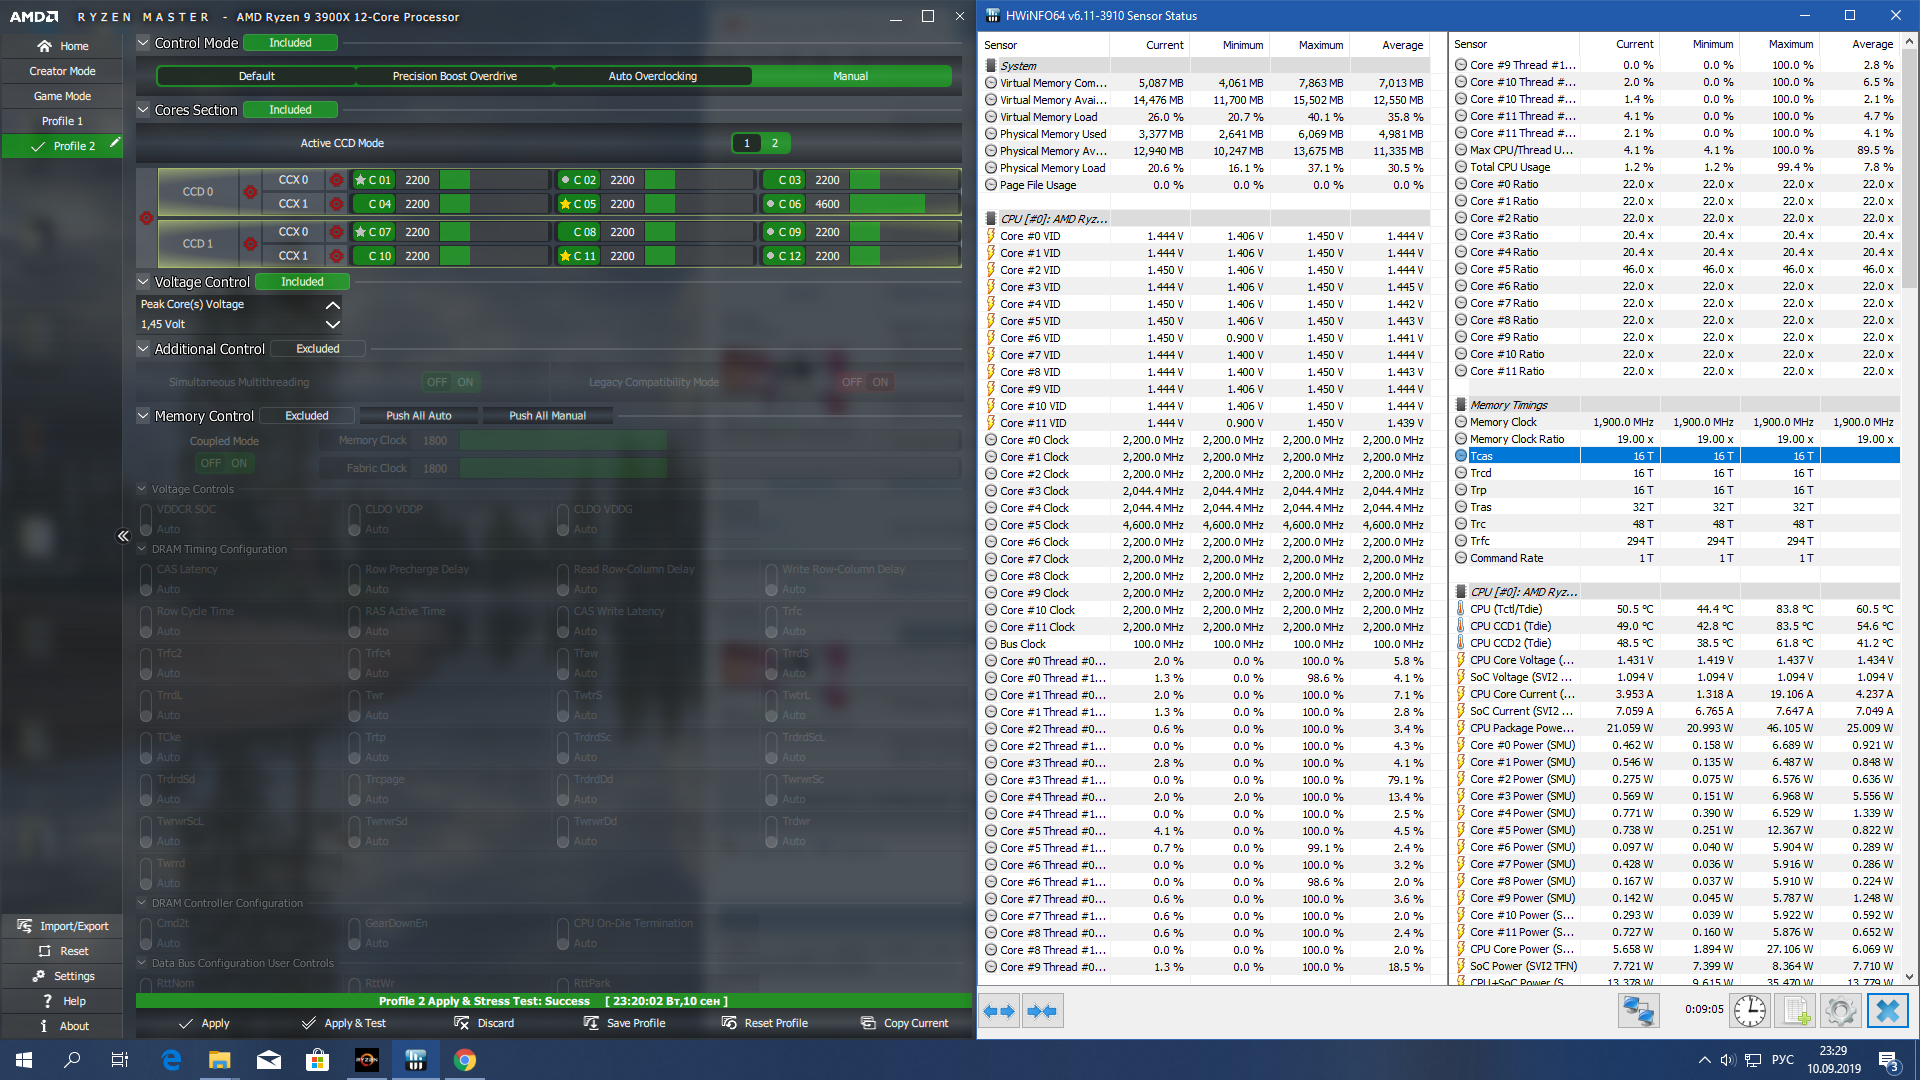
Task: Click the collapse columns arrows button in HWiNFO
Action: pos(1042,1011)
